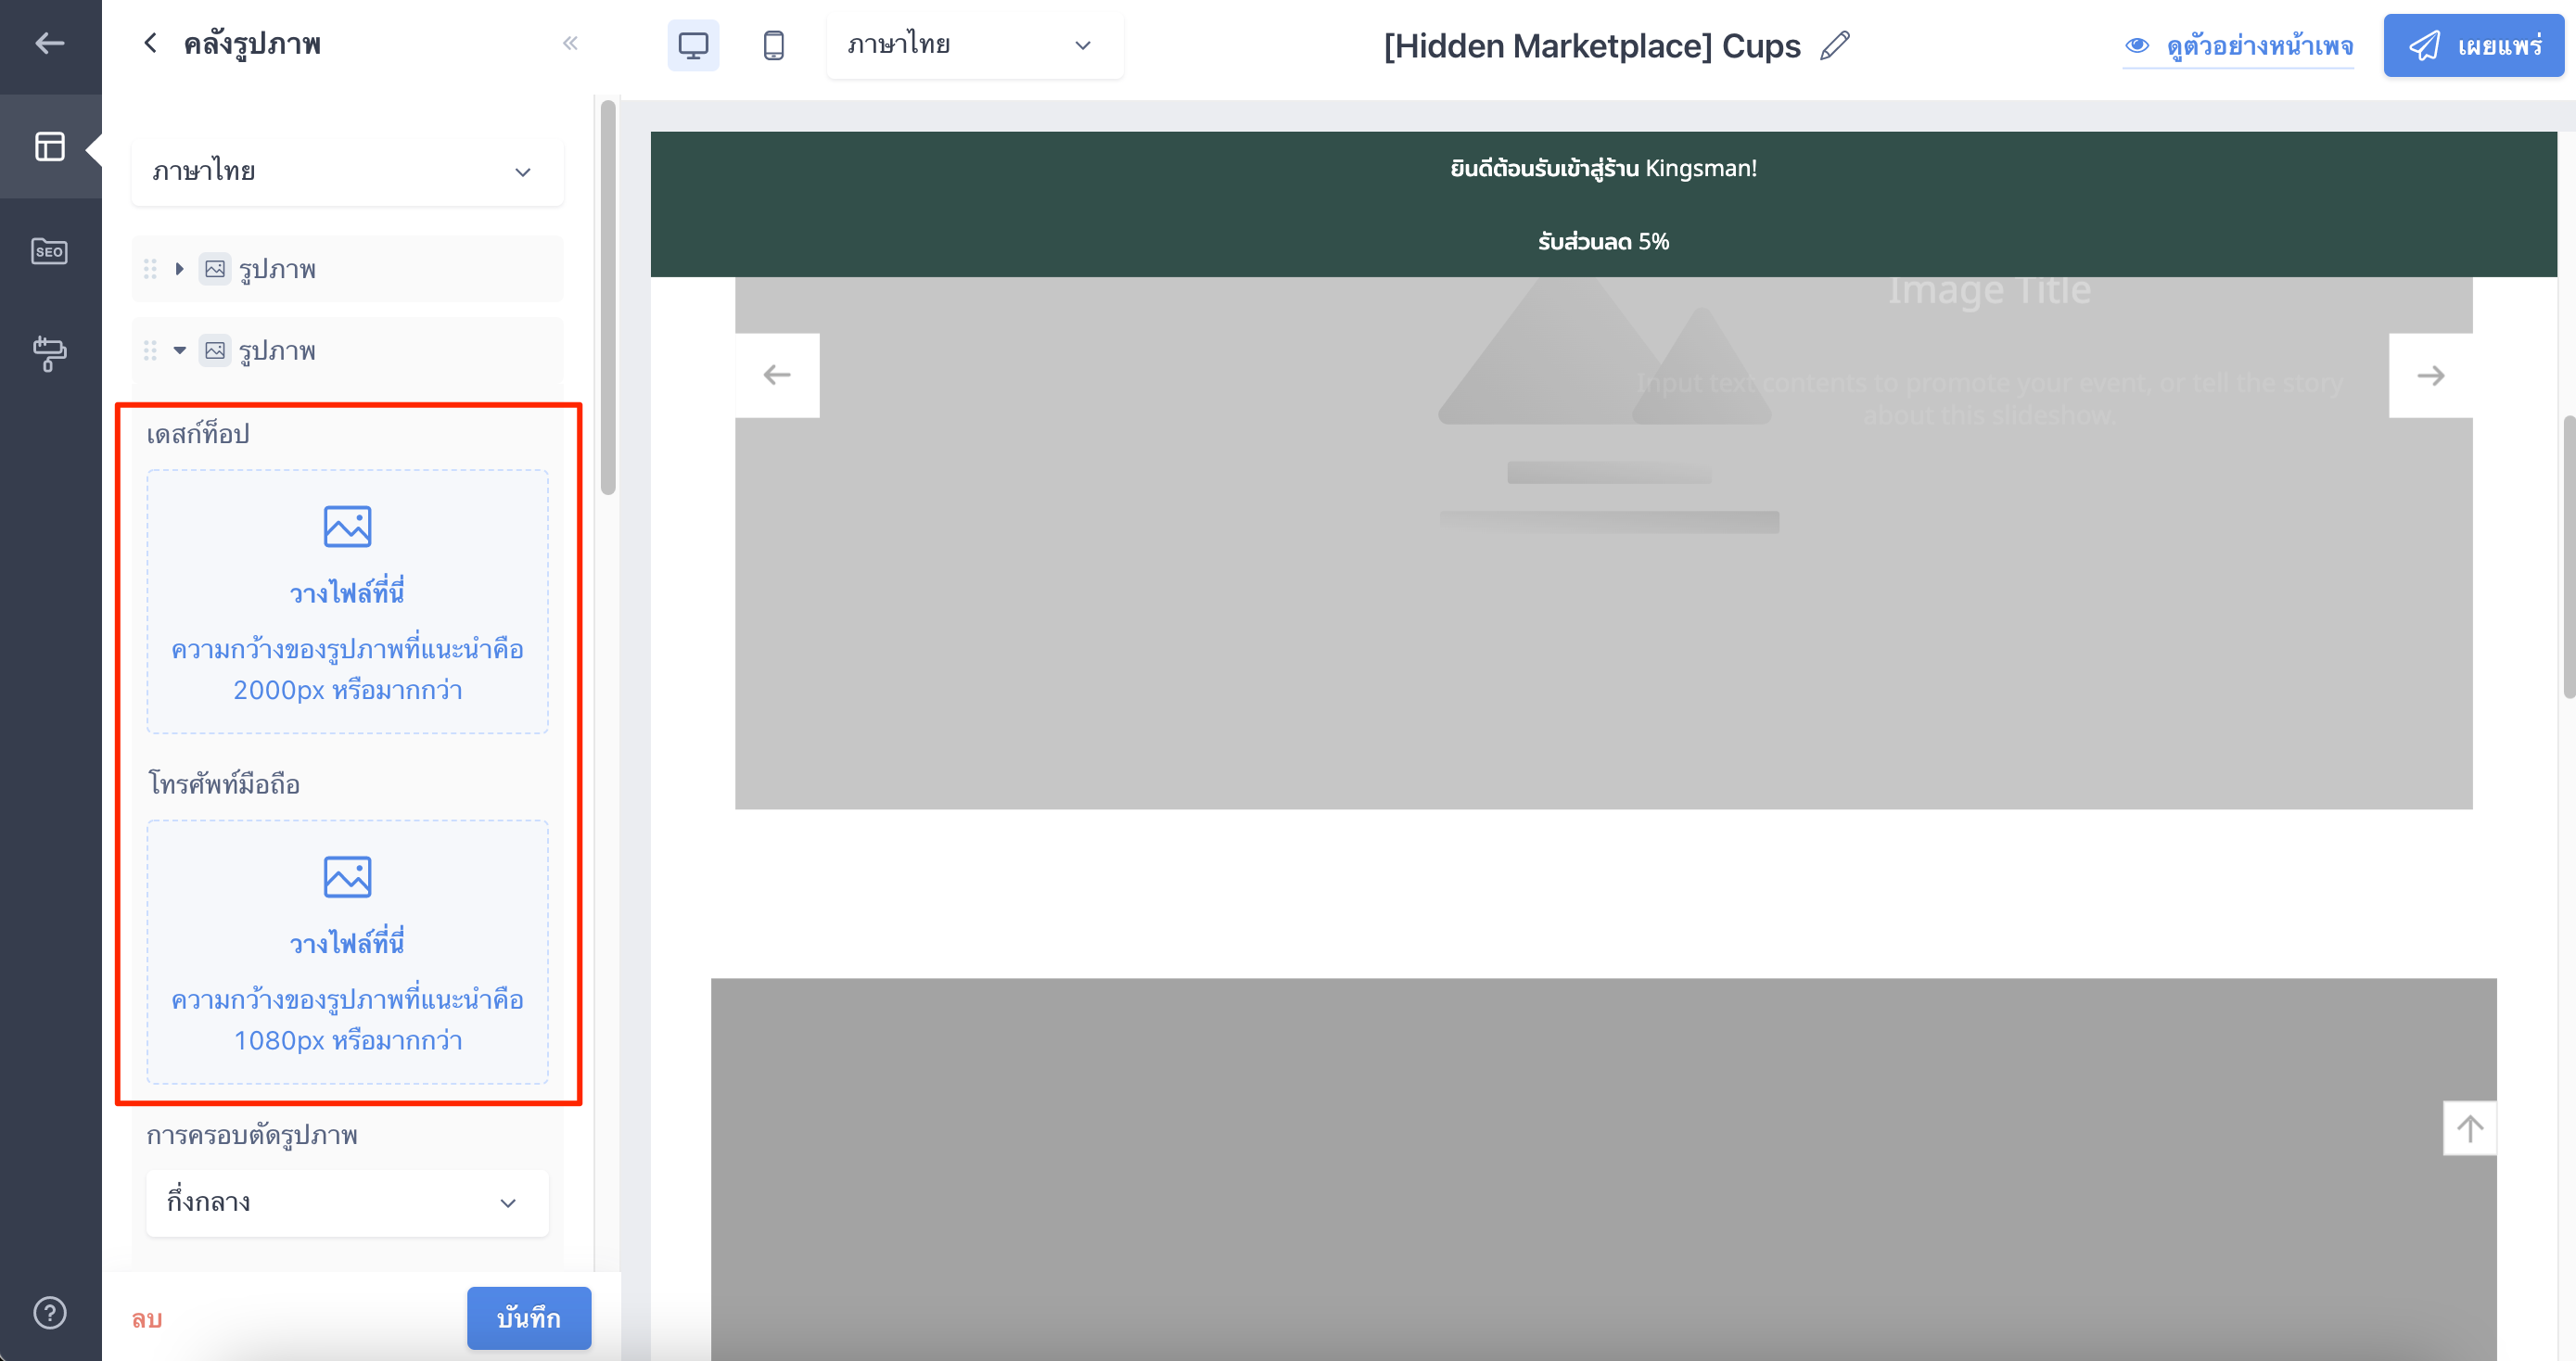Go to previous slide in slideshow
Image resolution: width=2576 pixels, height=1361 pixels.
click(x=777, y=375)
